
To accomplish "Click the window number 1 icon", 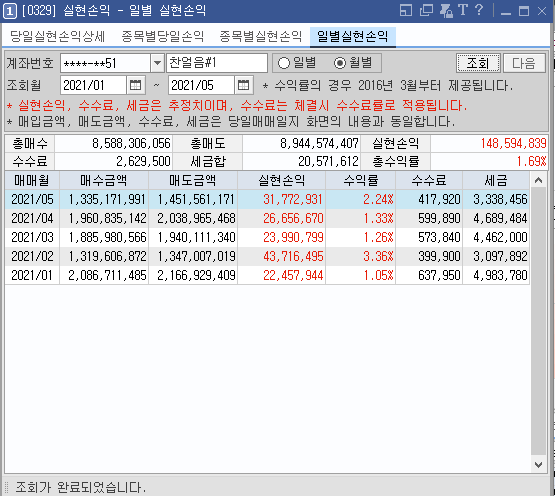I will pyautogui.click(x=10, y=11).
